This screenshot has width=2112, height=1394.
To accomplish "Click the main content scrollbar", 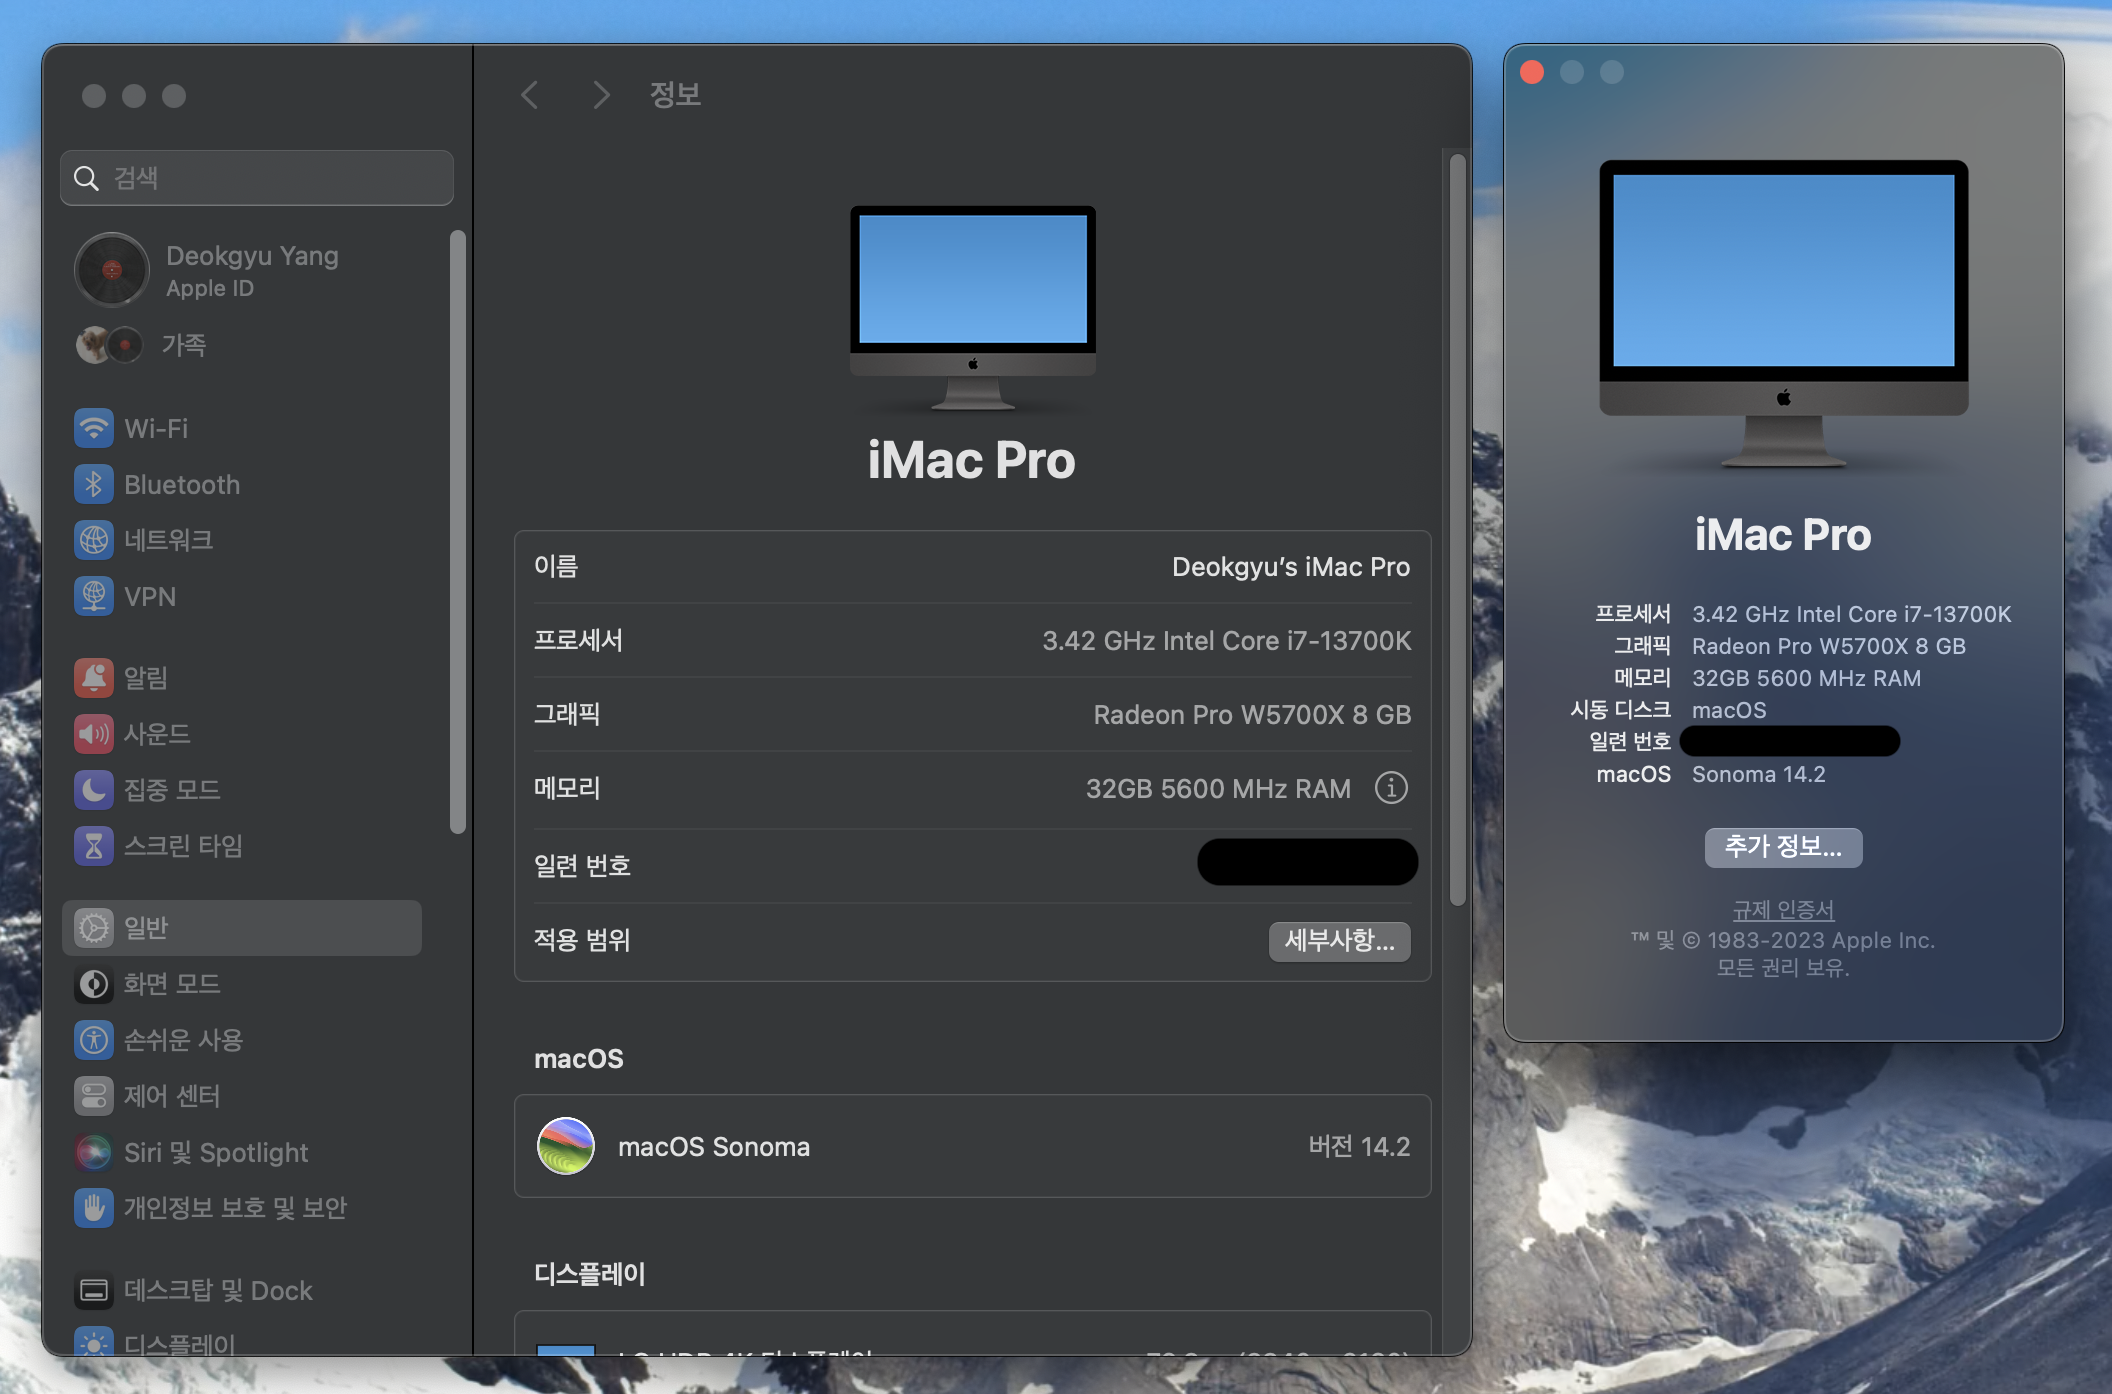I will click(1458, 529).
